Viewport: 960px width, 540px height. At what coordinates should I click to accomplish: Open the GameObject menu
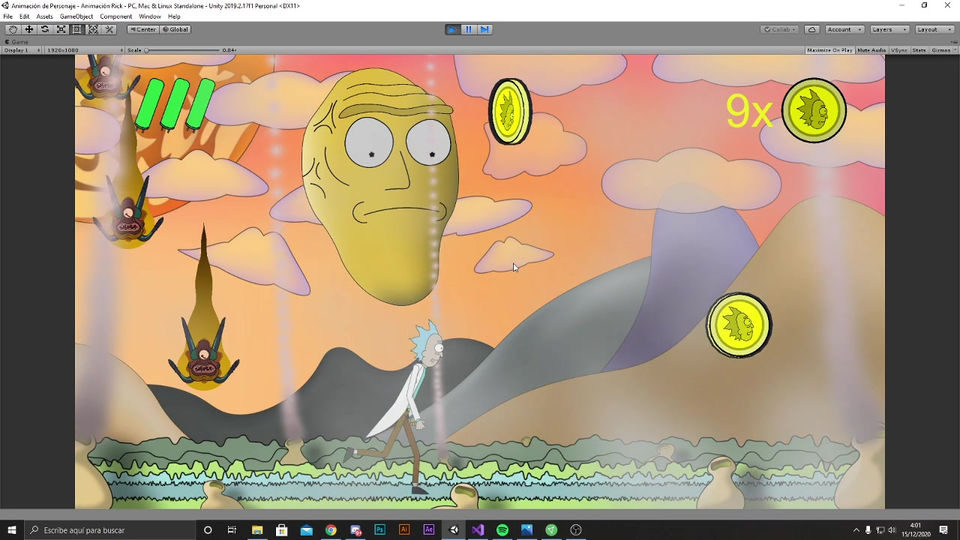click(x=77, y=17)
